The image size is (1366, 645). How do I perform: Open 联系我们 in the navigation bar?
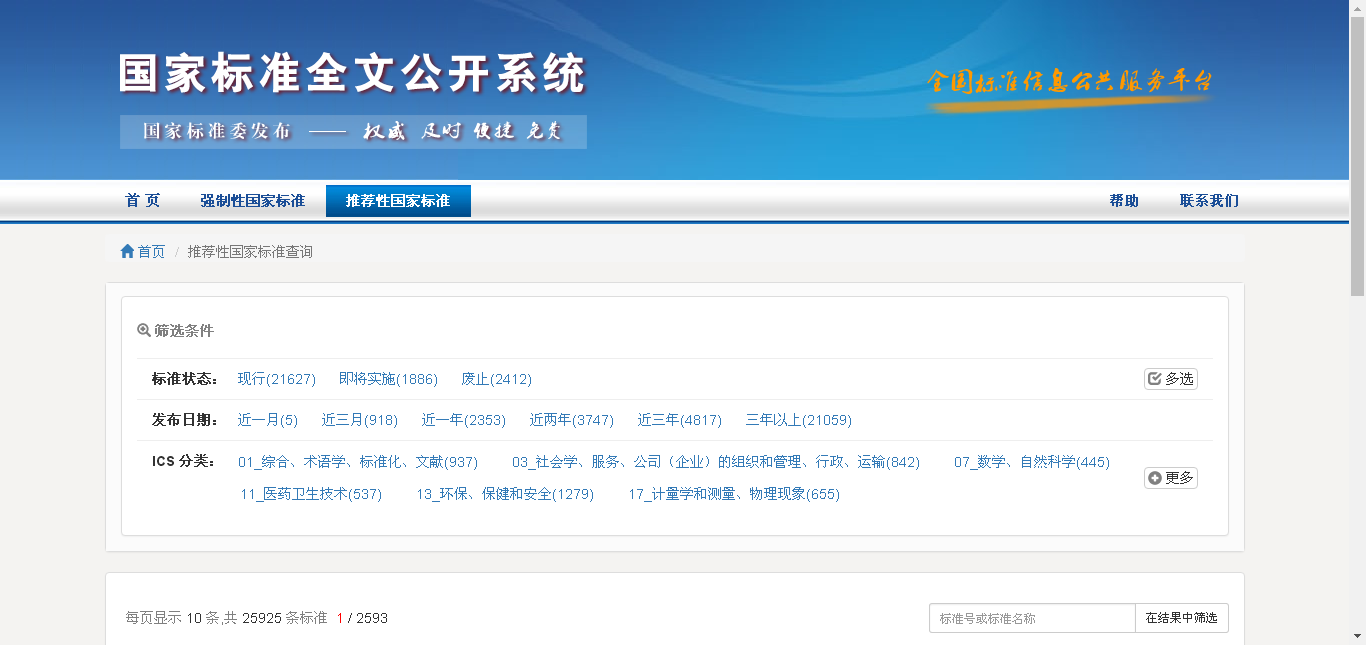[x=1209, y=200]
